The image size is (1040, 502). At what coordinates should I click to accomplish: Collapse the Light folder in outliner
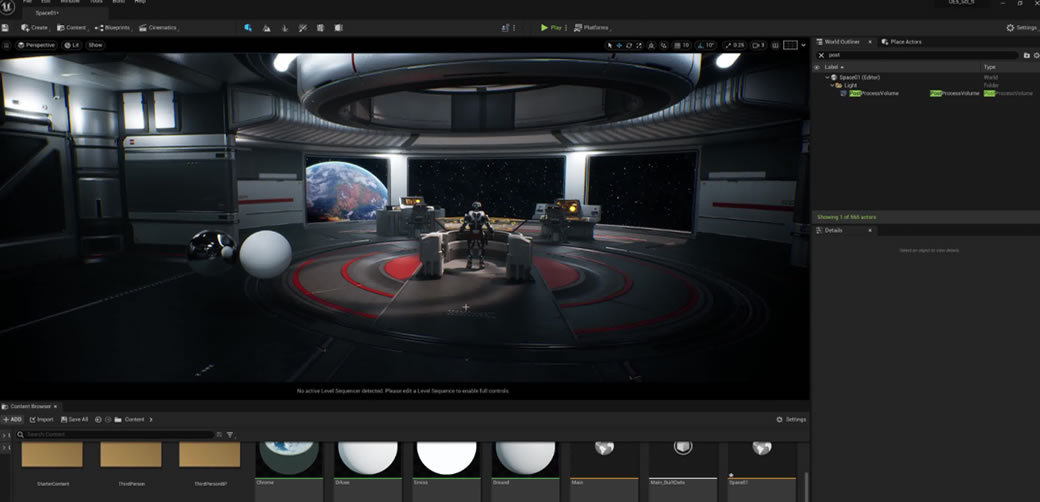(x=833, y=85)
